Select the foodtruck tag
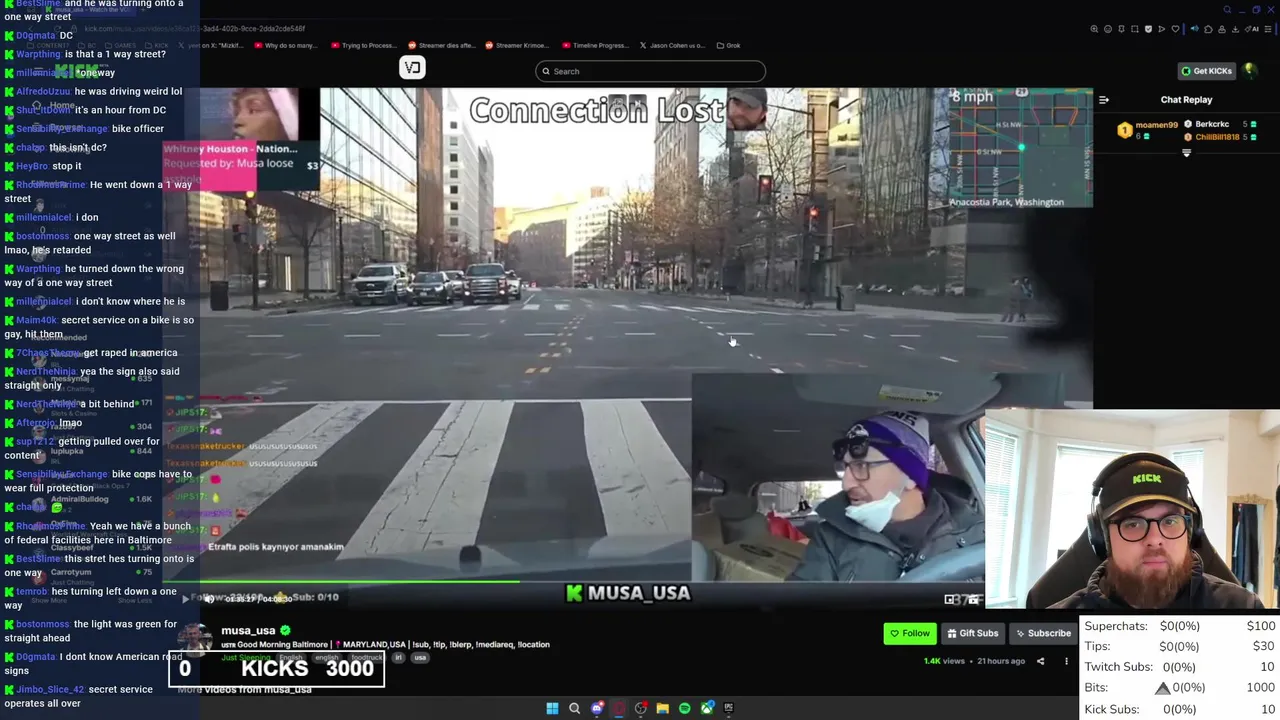This screenshot has width=1280, height=720. (x=367, y=658)
